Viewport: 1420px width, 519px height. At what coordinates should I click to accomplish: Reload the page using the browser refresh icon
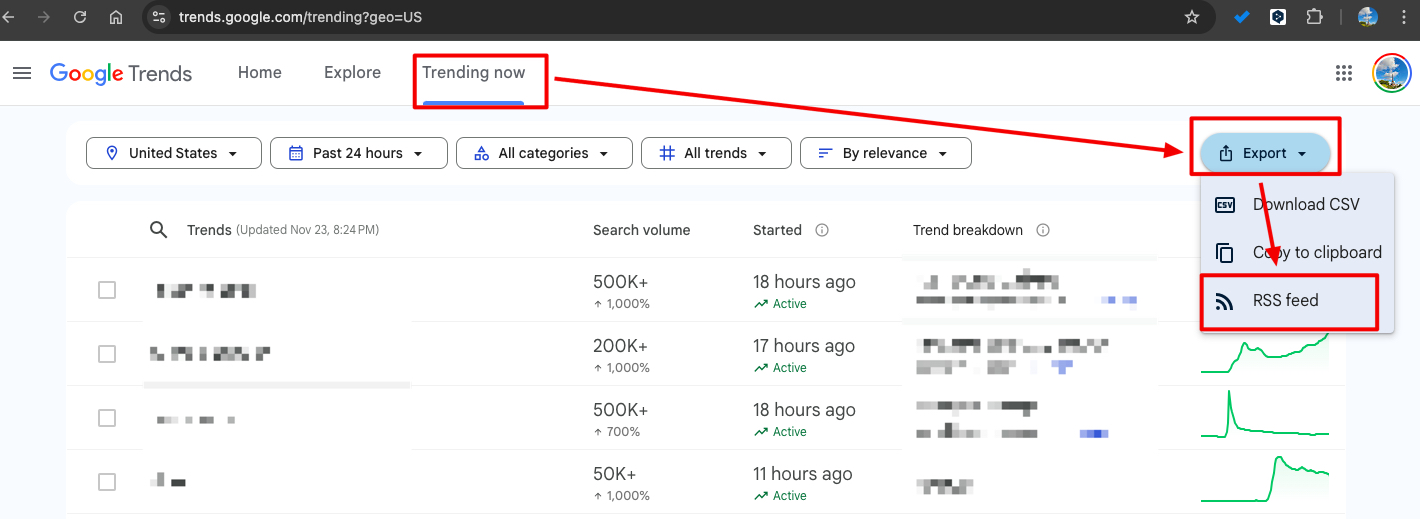tap(80, 17)
